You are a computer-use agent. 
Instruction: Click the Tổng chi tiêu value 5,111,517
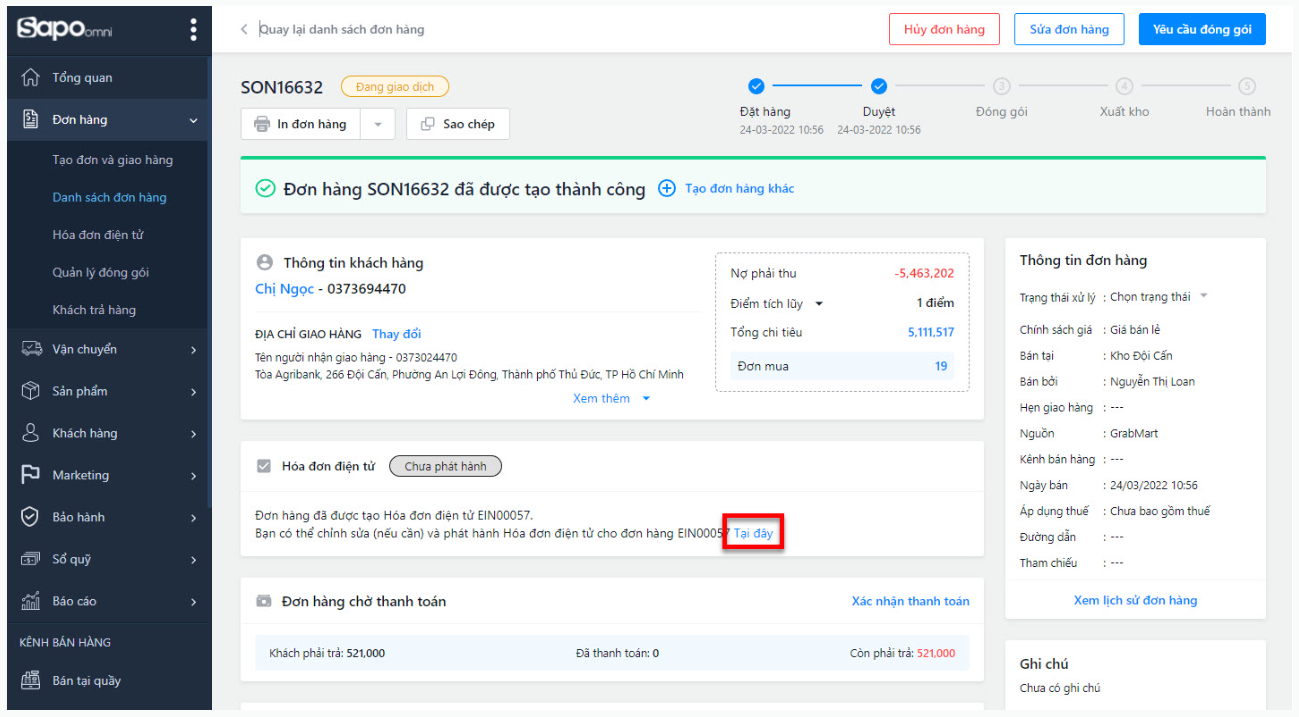[931, 332]
